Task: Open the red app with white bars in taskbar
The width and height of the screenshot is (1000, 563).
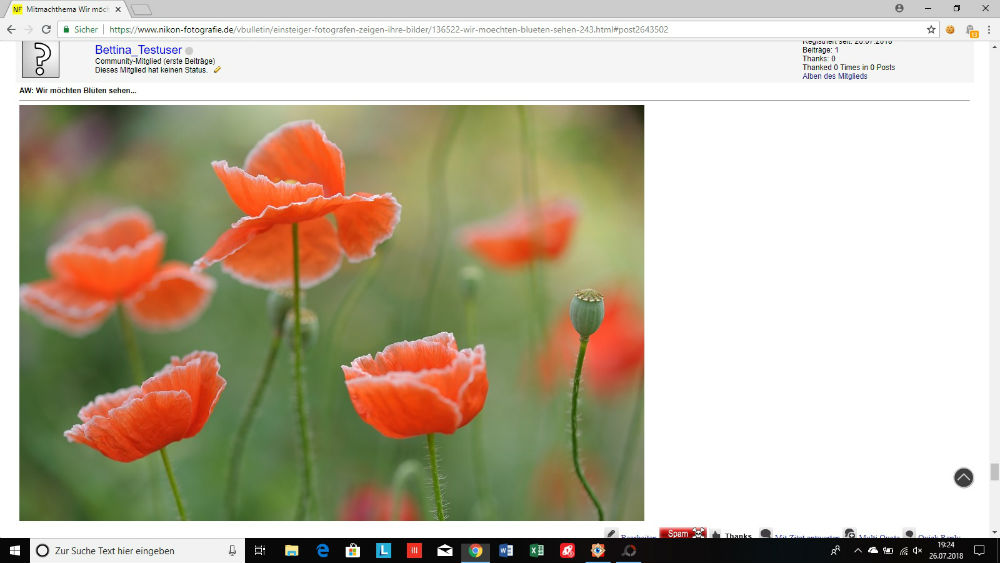Action: pos(414,550)
